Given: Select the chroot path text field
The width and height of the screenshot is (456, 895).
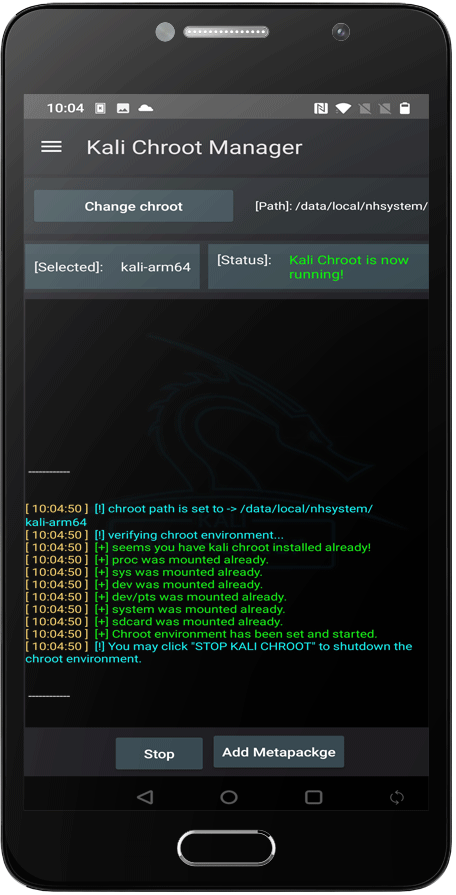Looking at the screenshot, I should point(341,206).
